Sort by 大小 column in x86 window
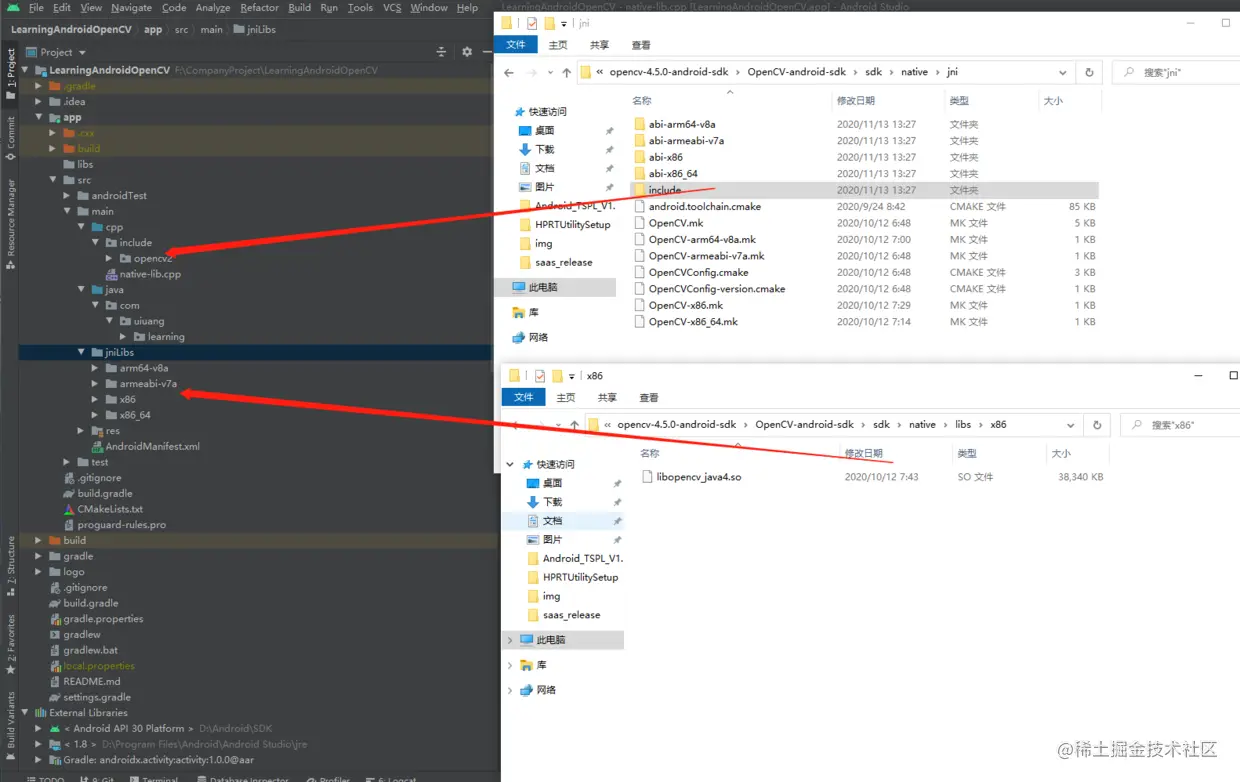The image size is (1240, 782). coord(1061,453)
